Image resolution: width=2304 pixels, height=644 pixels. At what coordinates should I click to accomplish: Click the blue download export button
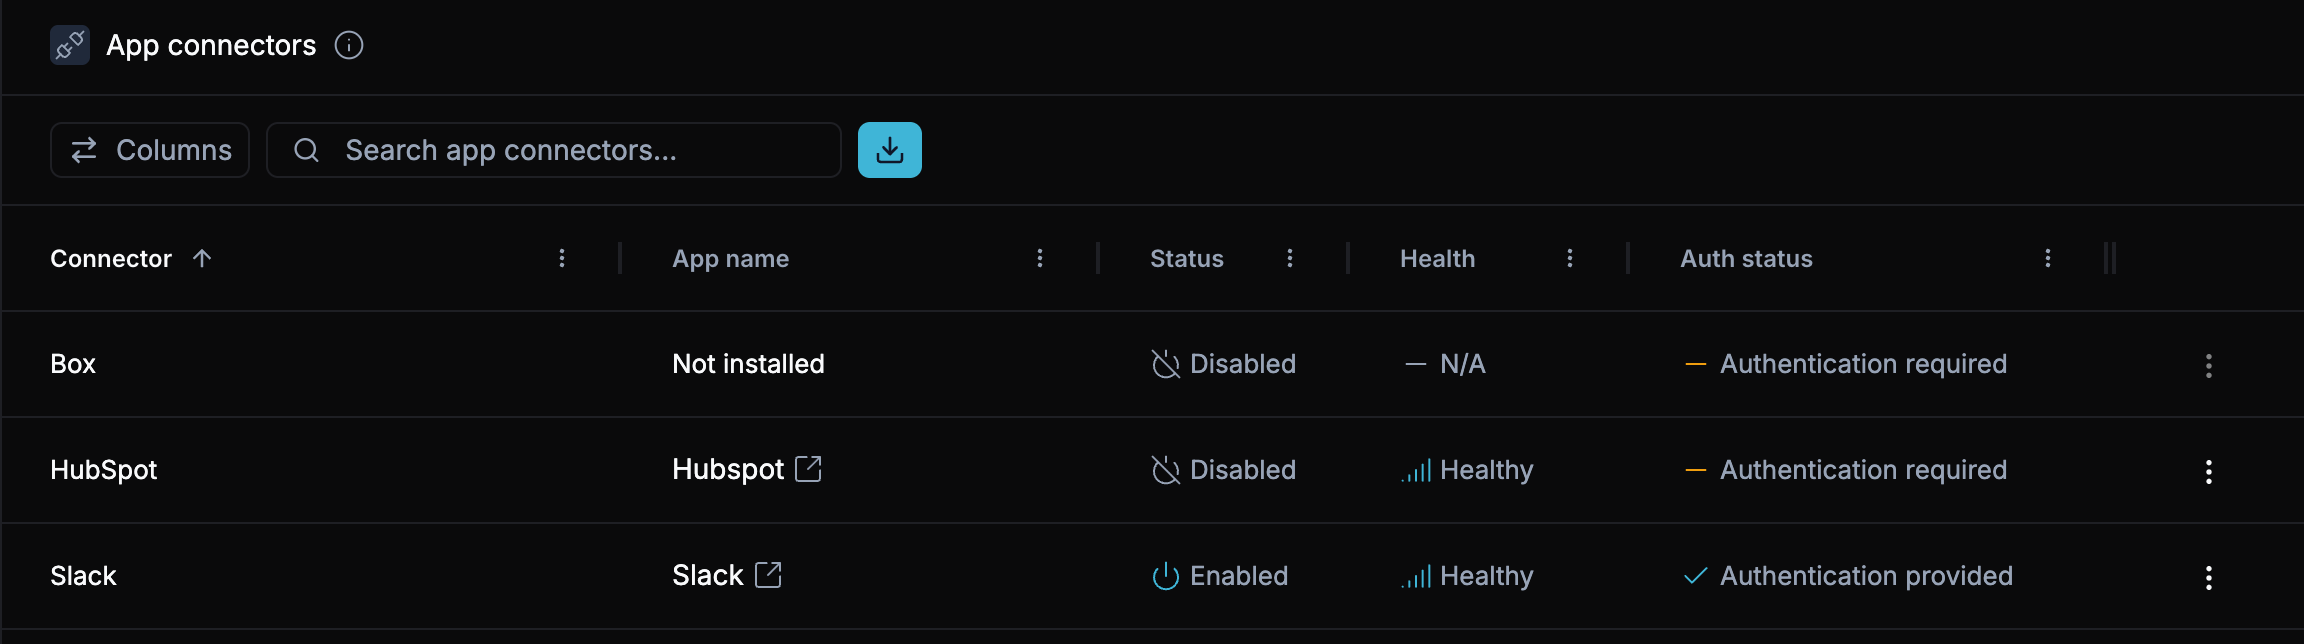889,150
